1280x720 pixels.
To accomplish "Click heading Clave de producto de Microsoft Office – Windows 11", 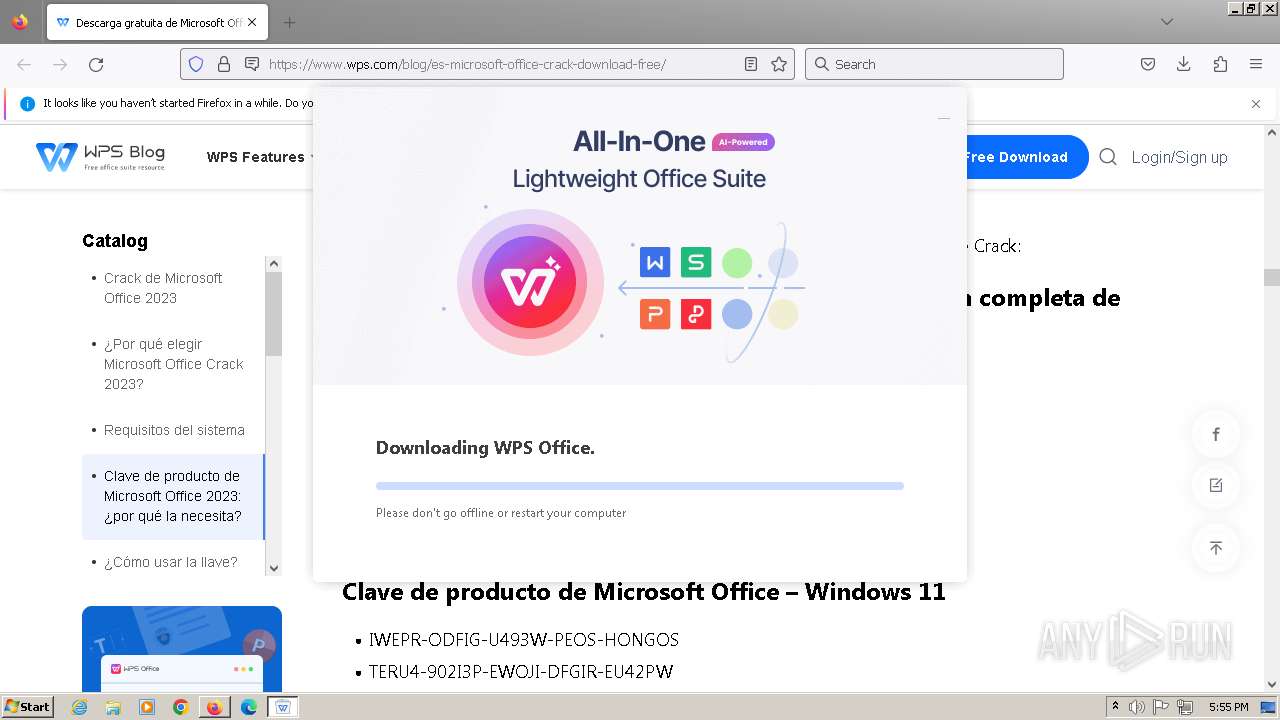I will point(644,592).
